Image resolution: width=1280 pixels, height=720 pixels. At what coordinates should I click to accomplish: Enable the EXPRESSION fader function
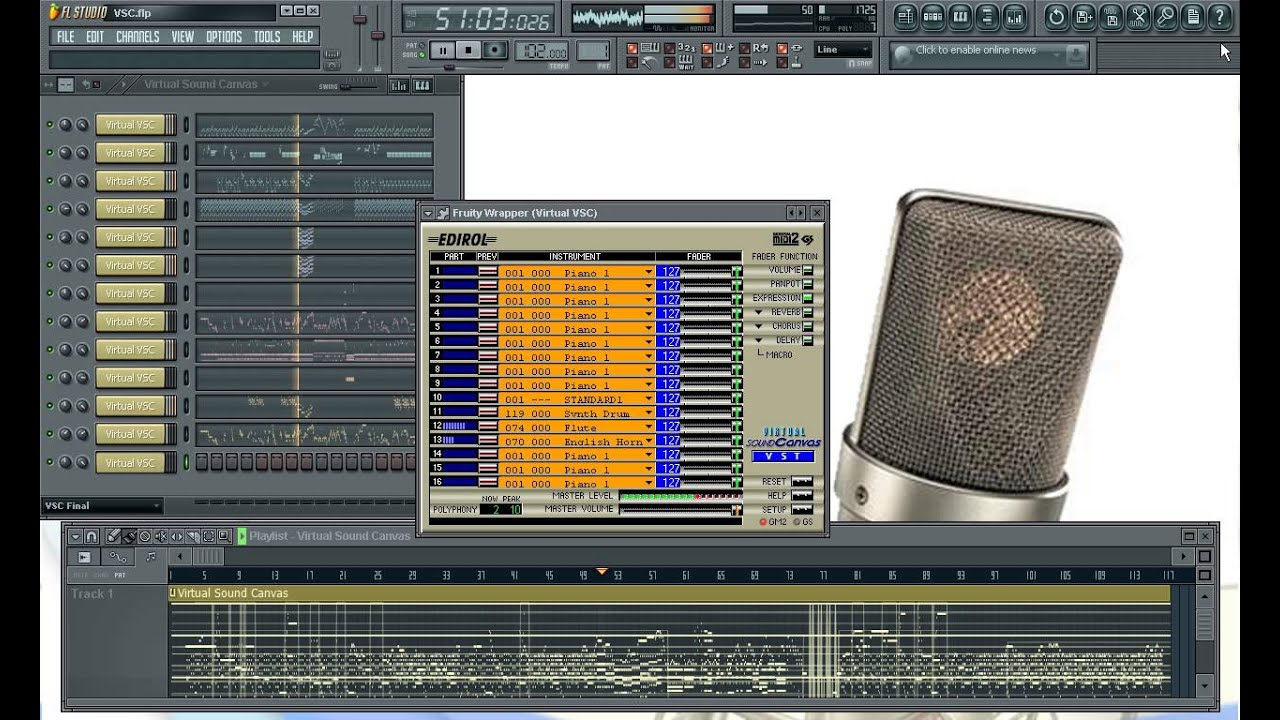point(807,298)
